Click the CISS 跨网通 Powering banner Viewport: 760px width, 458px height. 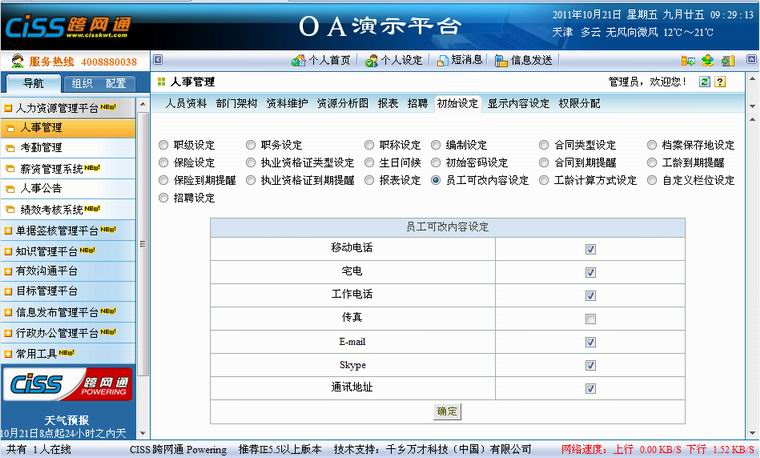pyautogui.click(x=69, y=385)
